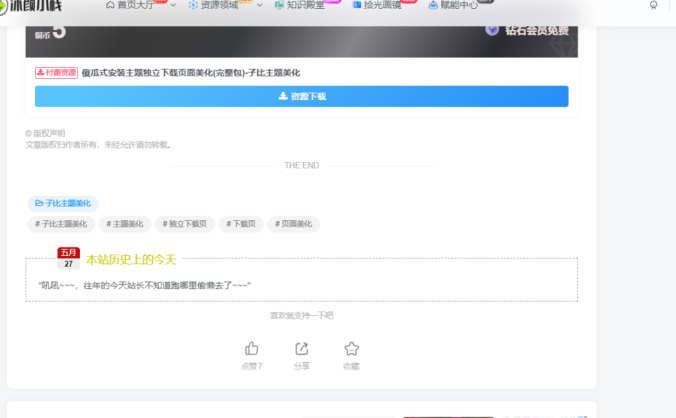Click the thumbs-up 点赞 icon
This screenshot has height=418, width=676.
click(x=251, y=348)
